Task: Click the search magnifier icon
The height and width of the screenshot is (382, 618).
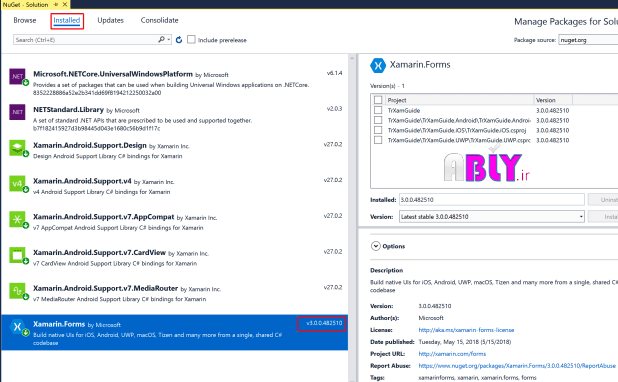Action: (161, 39)
